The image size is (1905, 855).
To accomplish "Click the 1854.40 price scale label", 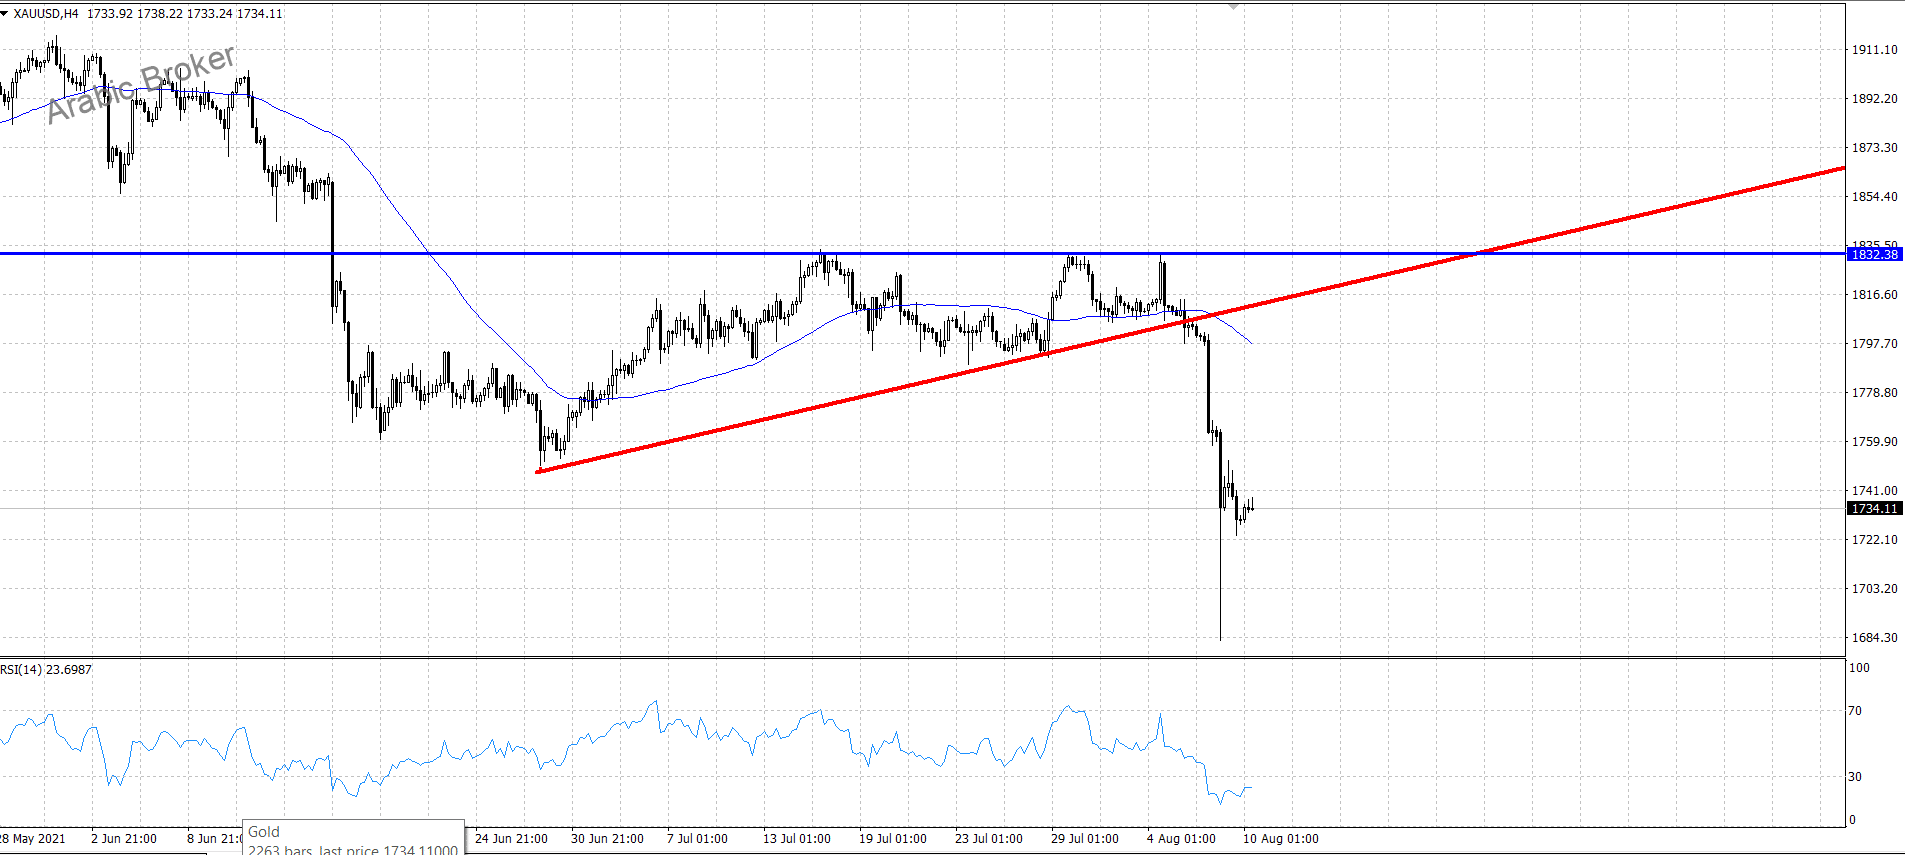I will click(x=1874, y=197).
